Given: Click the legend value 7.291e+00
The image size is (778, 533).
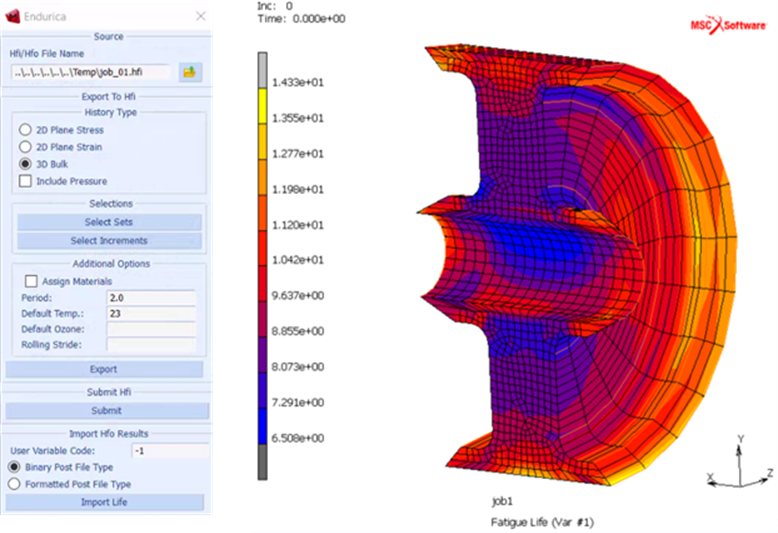Looking at the screenshot, I should [298, 402].
